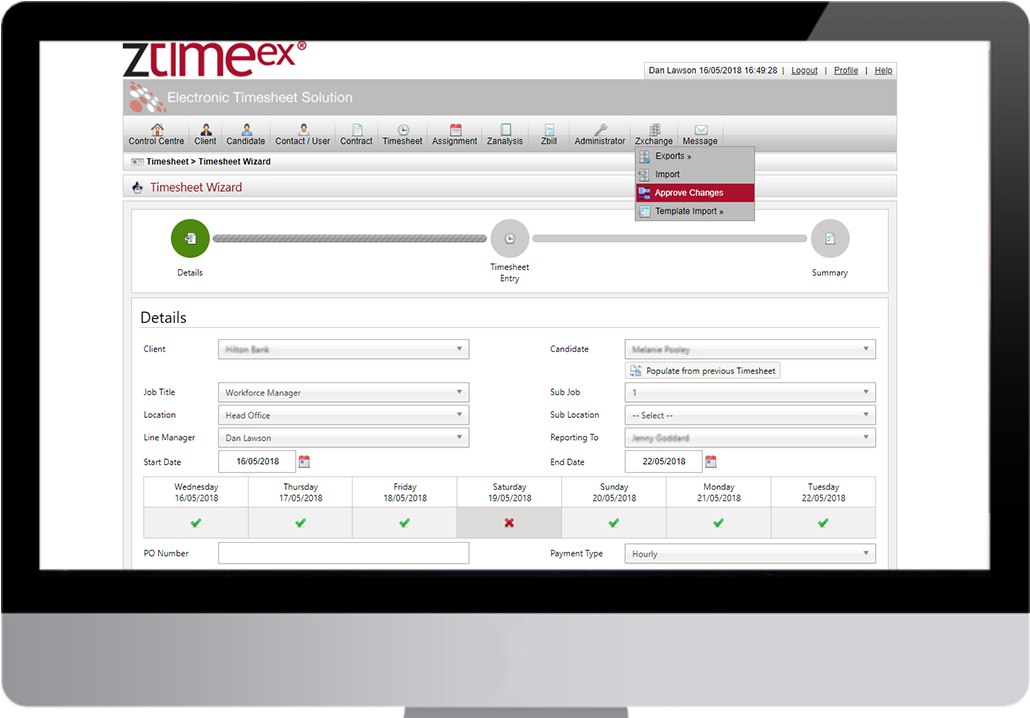
Task: Toggle the Saturday 19/05/2018 red cross
Action: click(x=509, y=523)
